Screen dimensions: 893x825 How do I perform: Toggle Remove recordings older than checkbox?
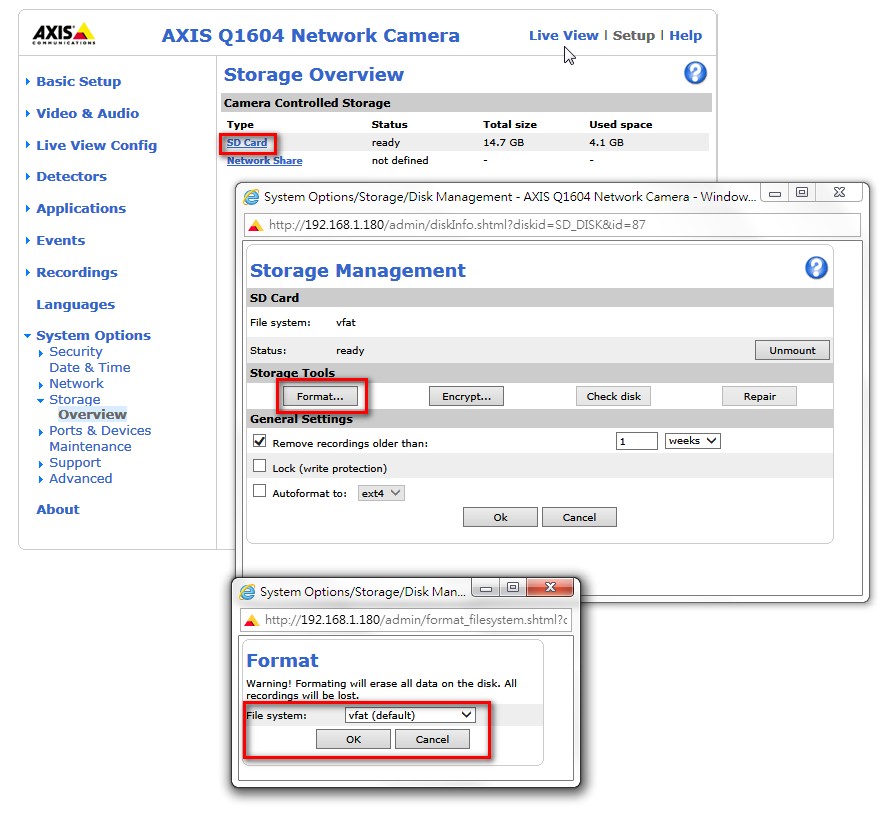[x=260, y=441]
